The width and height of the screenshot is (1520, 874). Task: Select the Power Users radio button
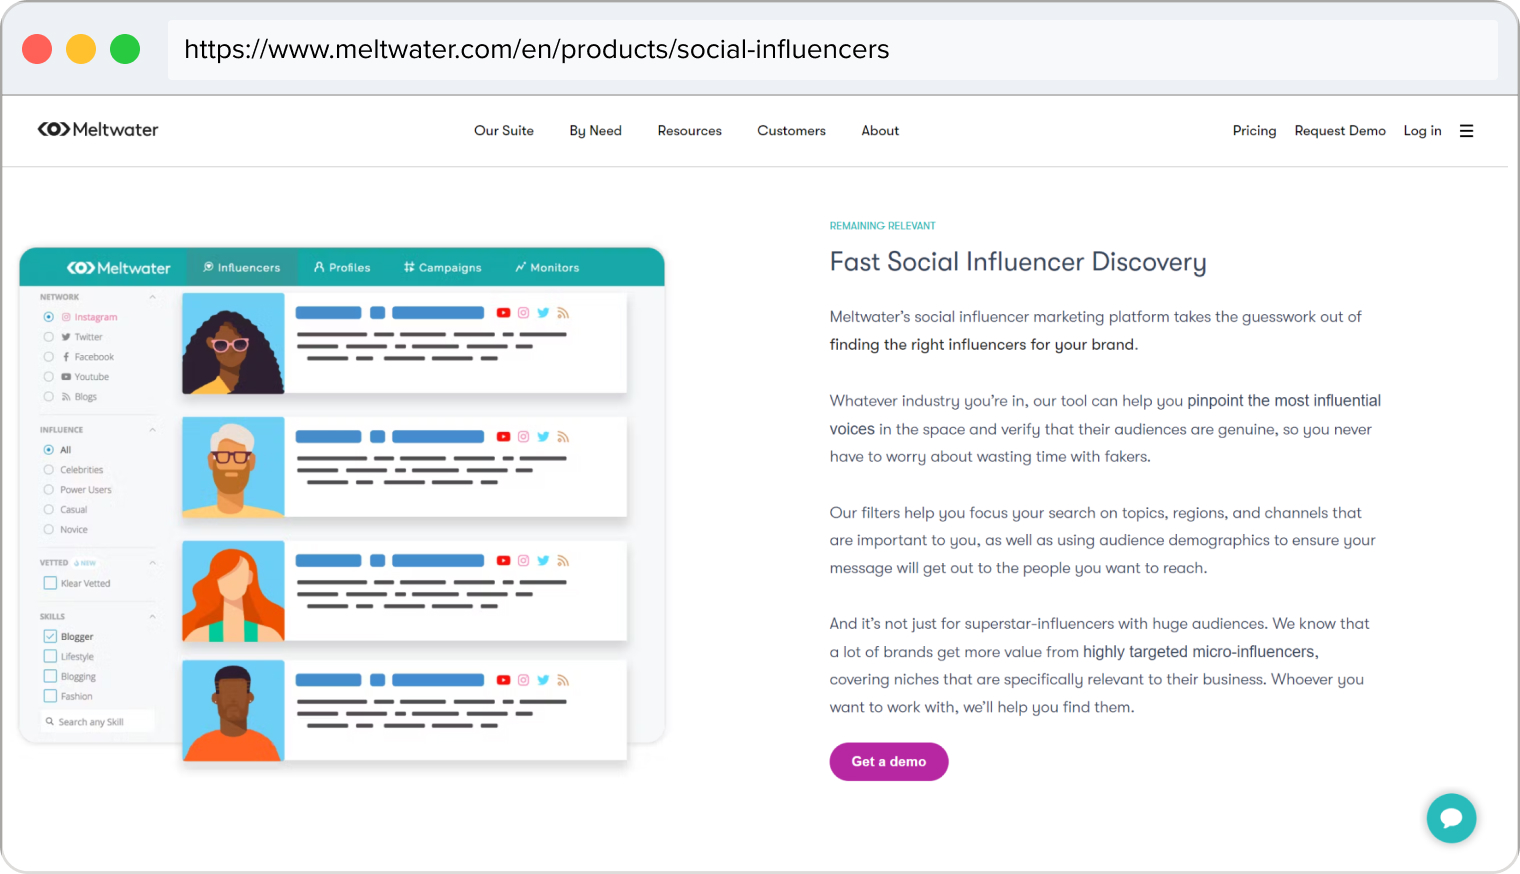click(x=48, y=490)
